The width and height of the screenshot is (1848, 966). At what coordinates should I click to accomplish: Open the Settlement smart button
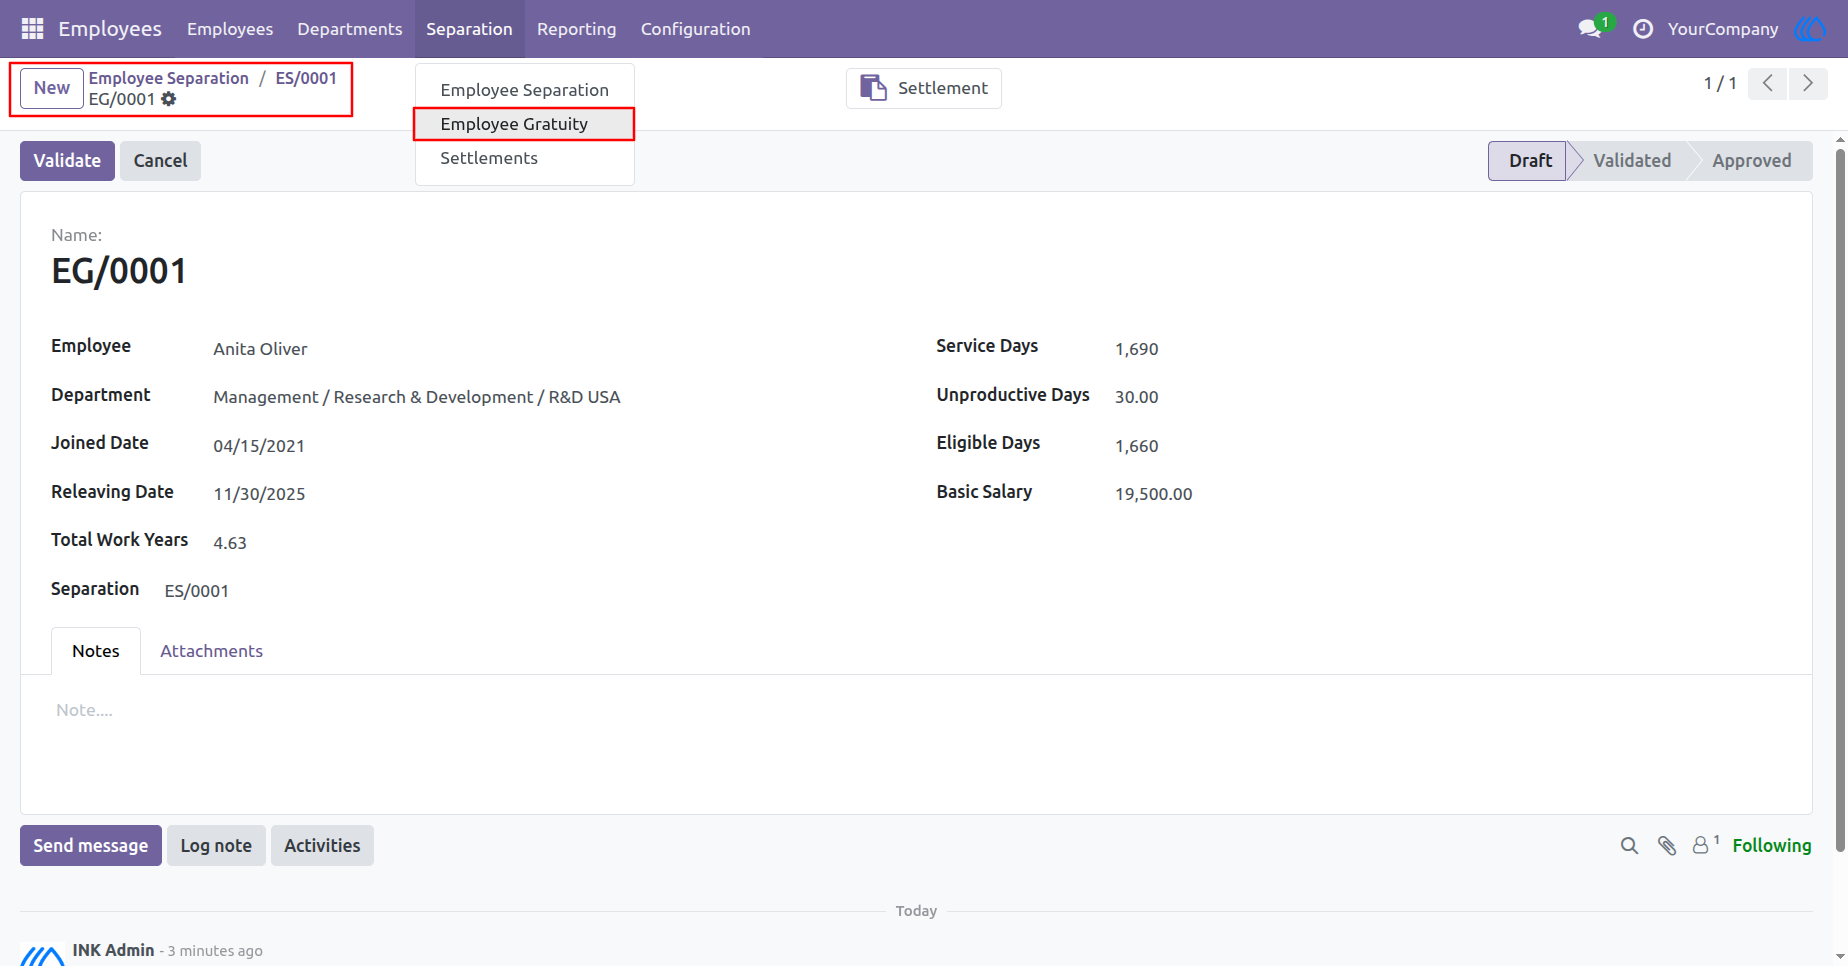(x=924, y=88)
